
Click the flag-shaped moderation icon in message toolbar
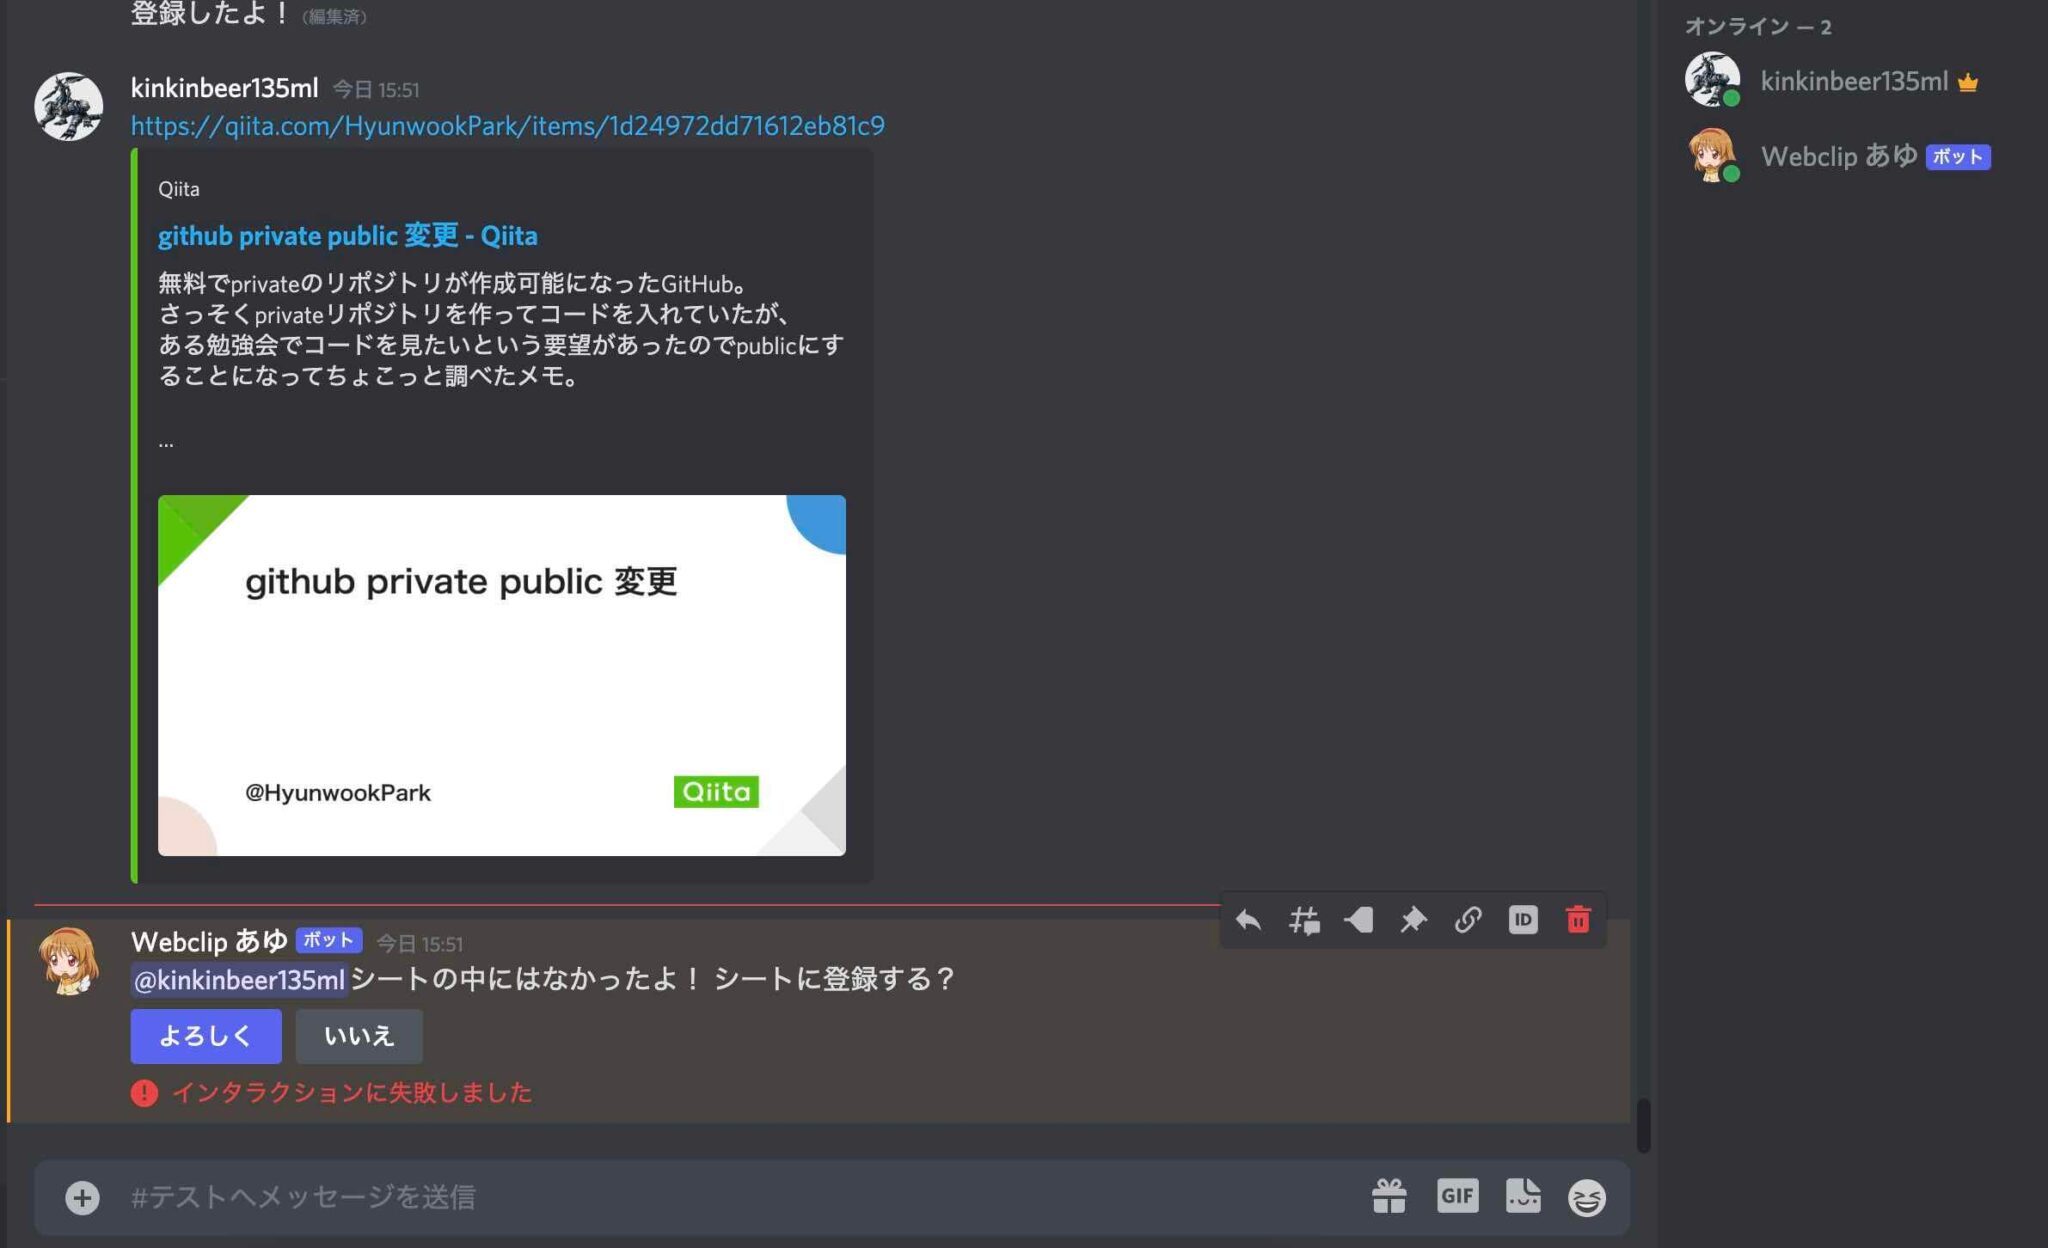pyautogui.click(x=1360, y=919)
